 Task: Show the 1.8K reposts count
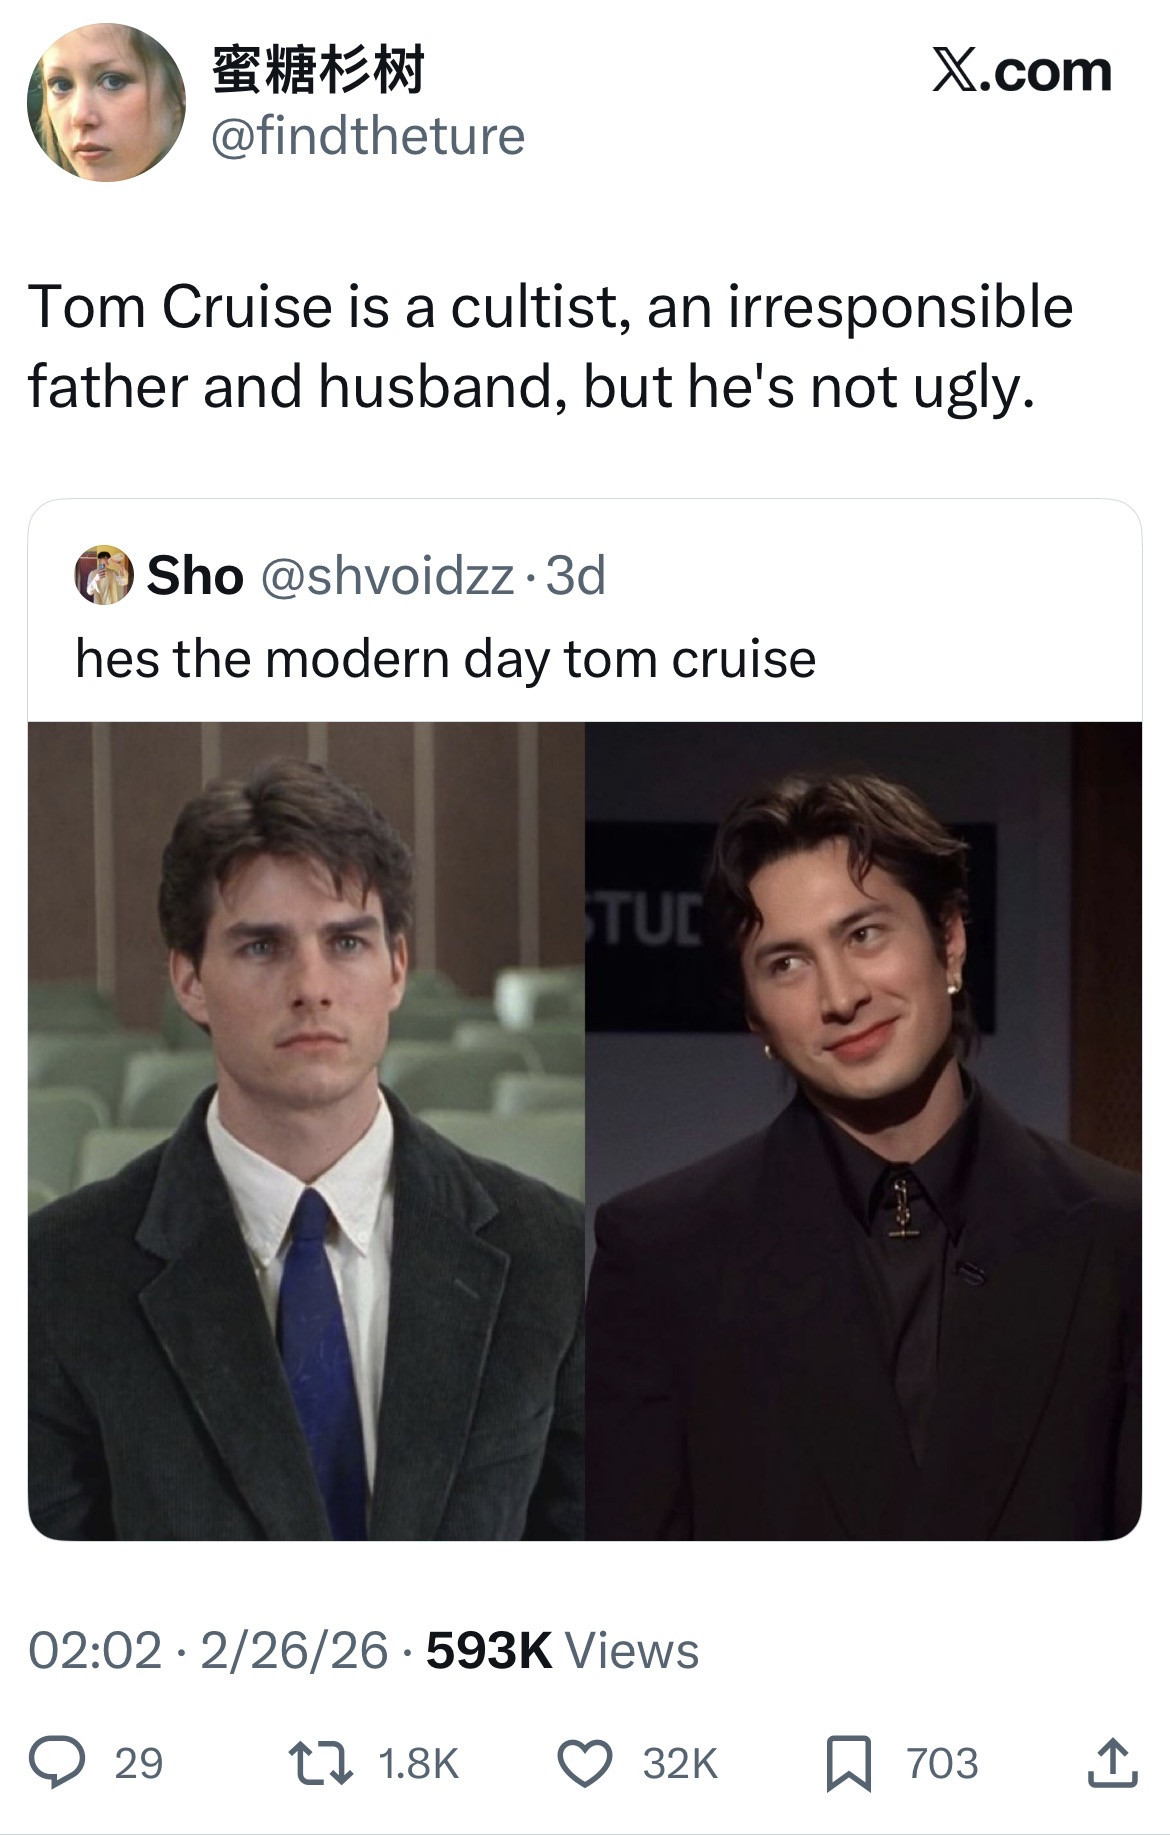tap(419, 1763)
